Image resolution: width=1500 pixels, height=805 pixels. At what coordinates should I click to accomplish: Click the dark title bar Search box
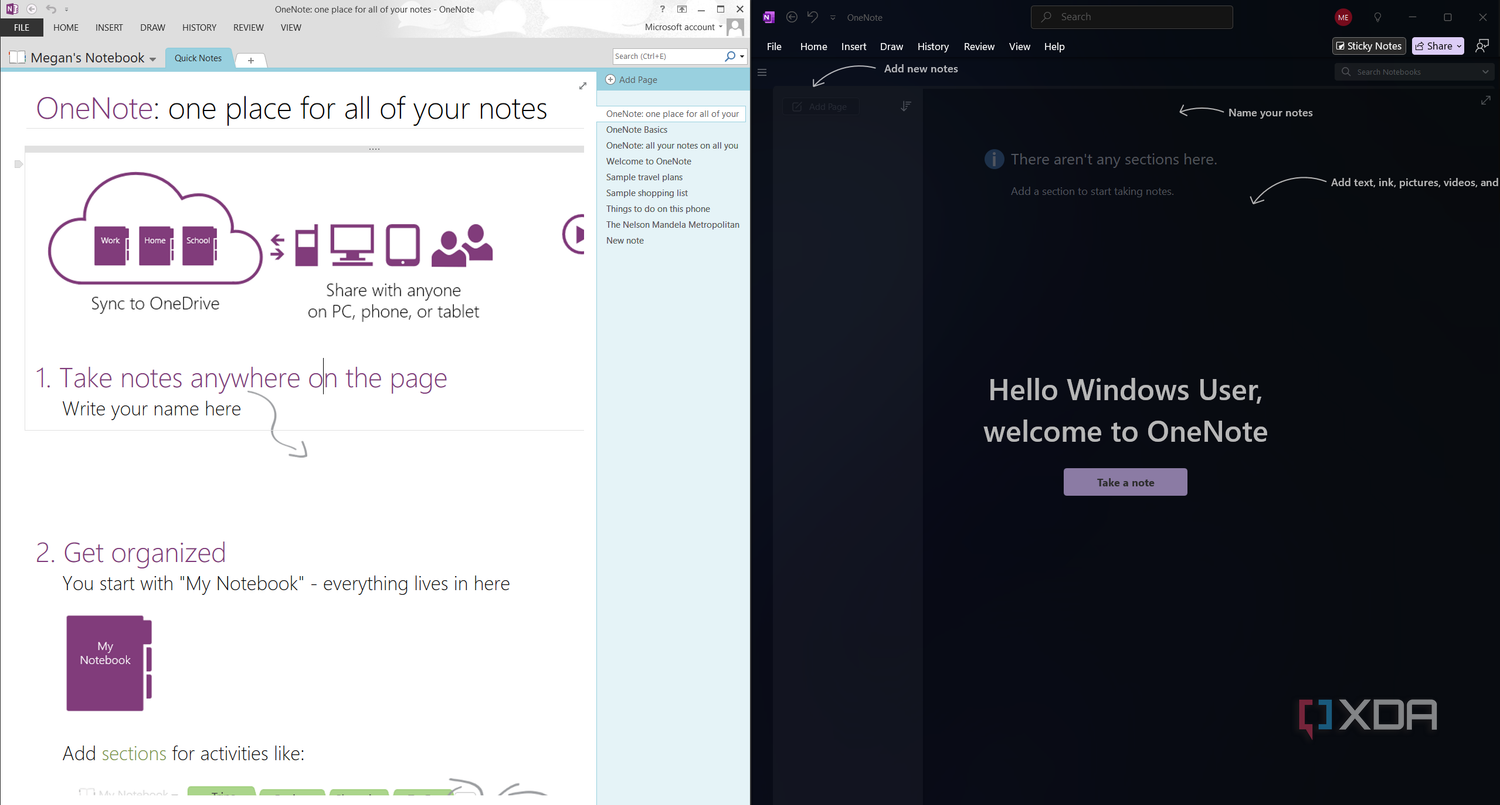1132,17
